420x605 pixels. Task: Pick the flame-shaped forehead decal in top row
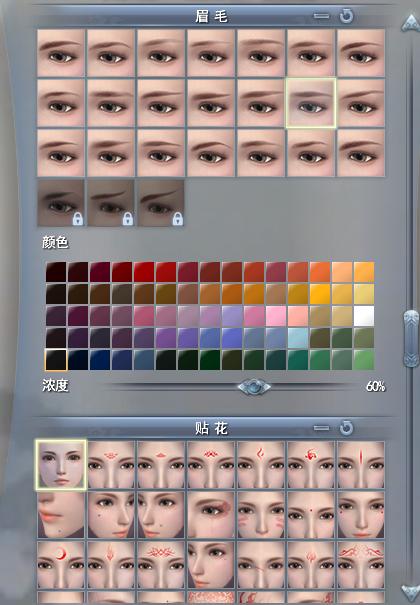point(261,465)
